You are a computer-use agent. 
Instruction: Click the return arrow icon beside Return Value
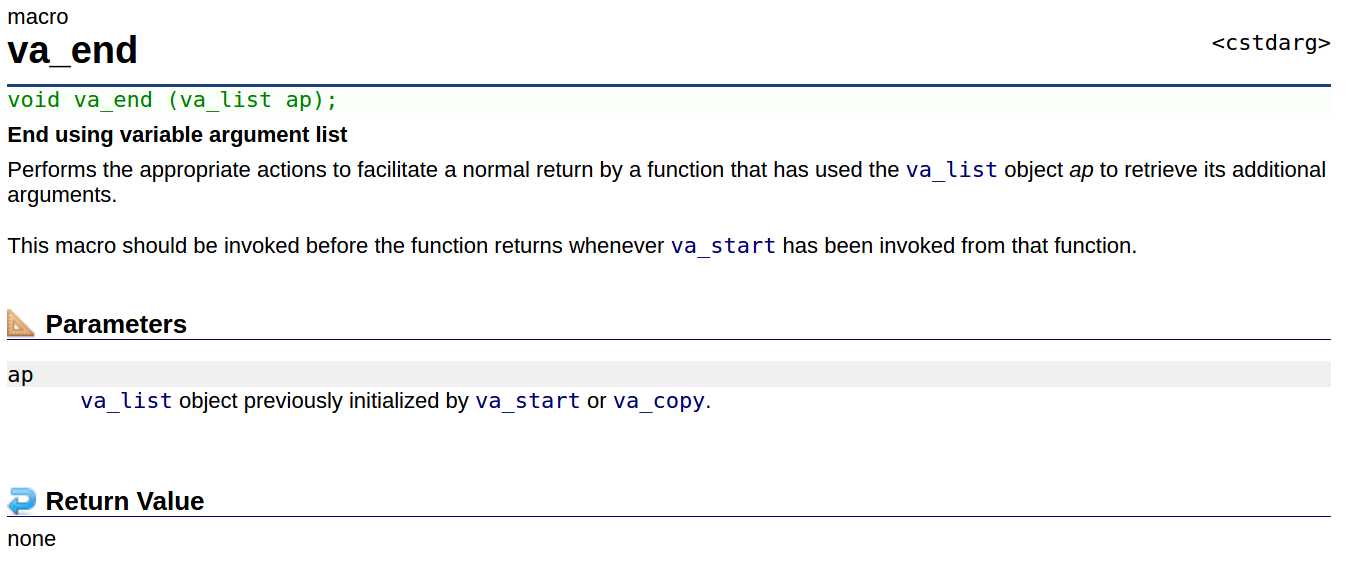[21, 500]
